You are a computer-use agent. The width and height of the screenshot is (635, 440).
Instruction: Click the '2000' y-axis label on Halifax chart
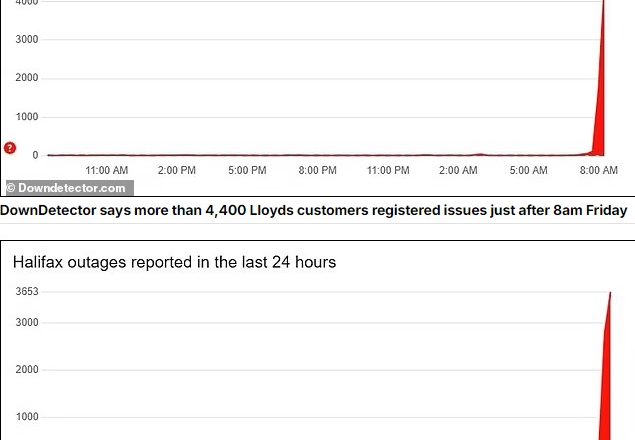(x=27, y=370)
